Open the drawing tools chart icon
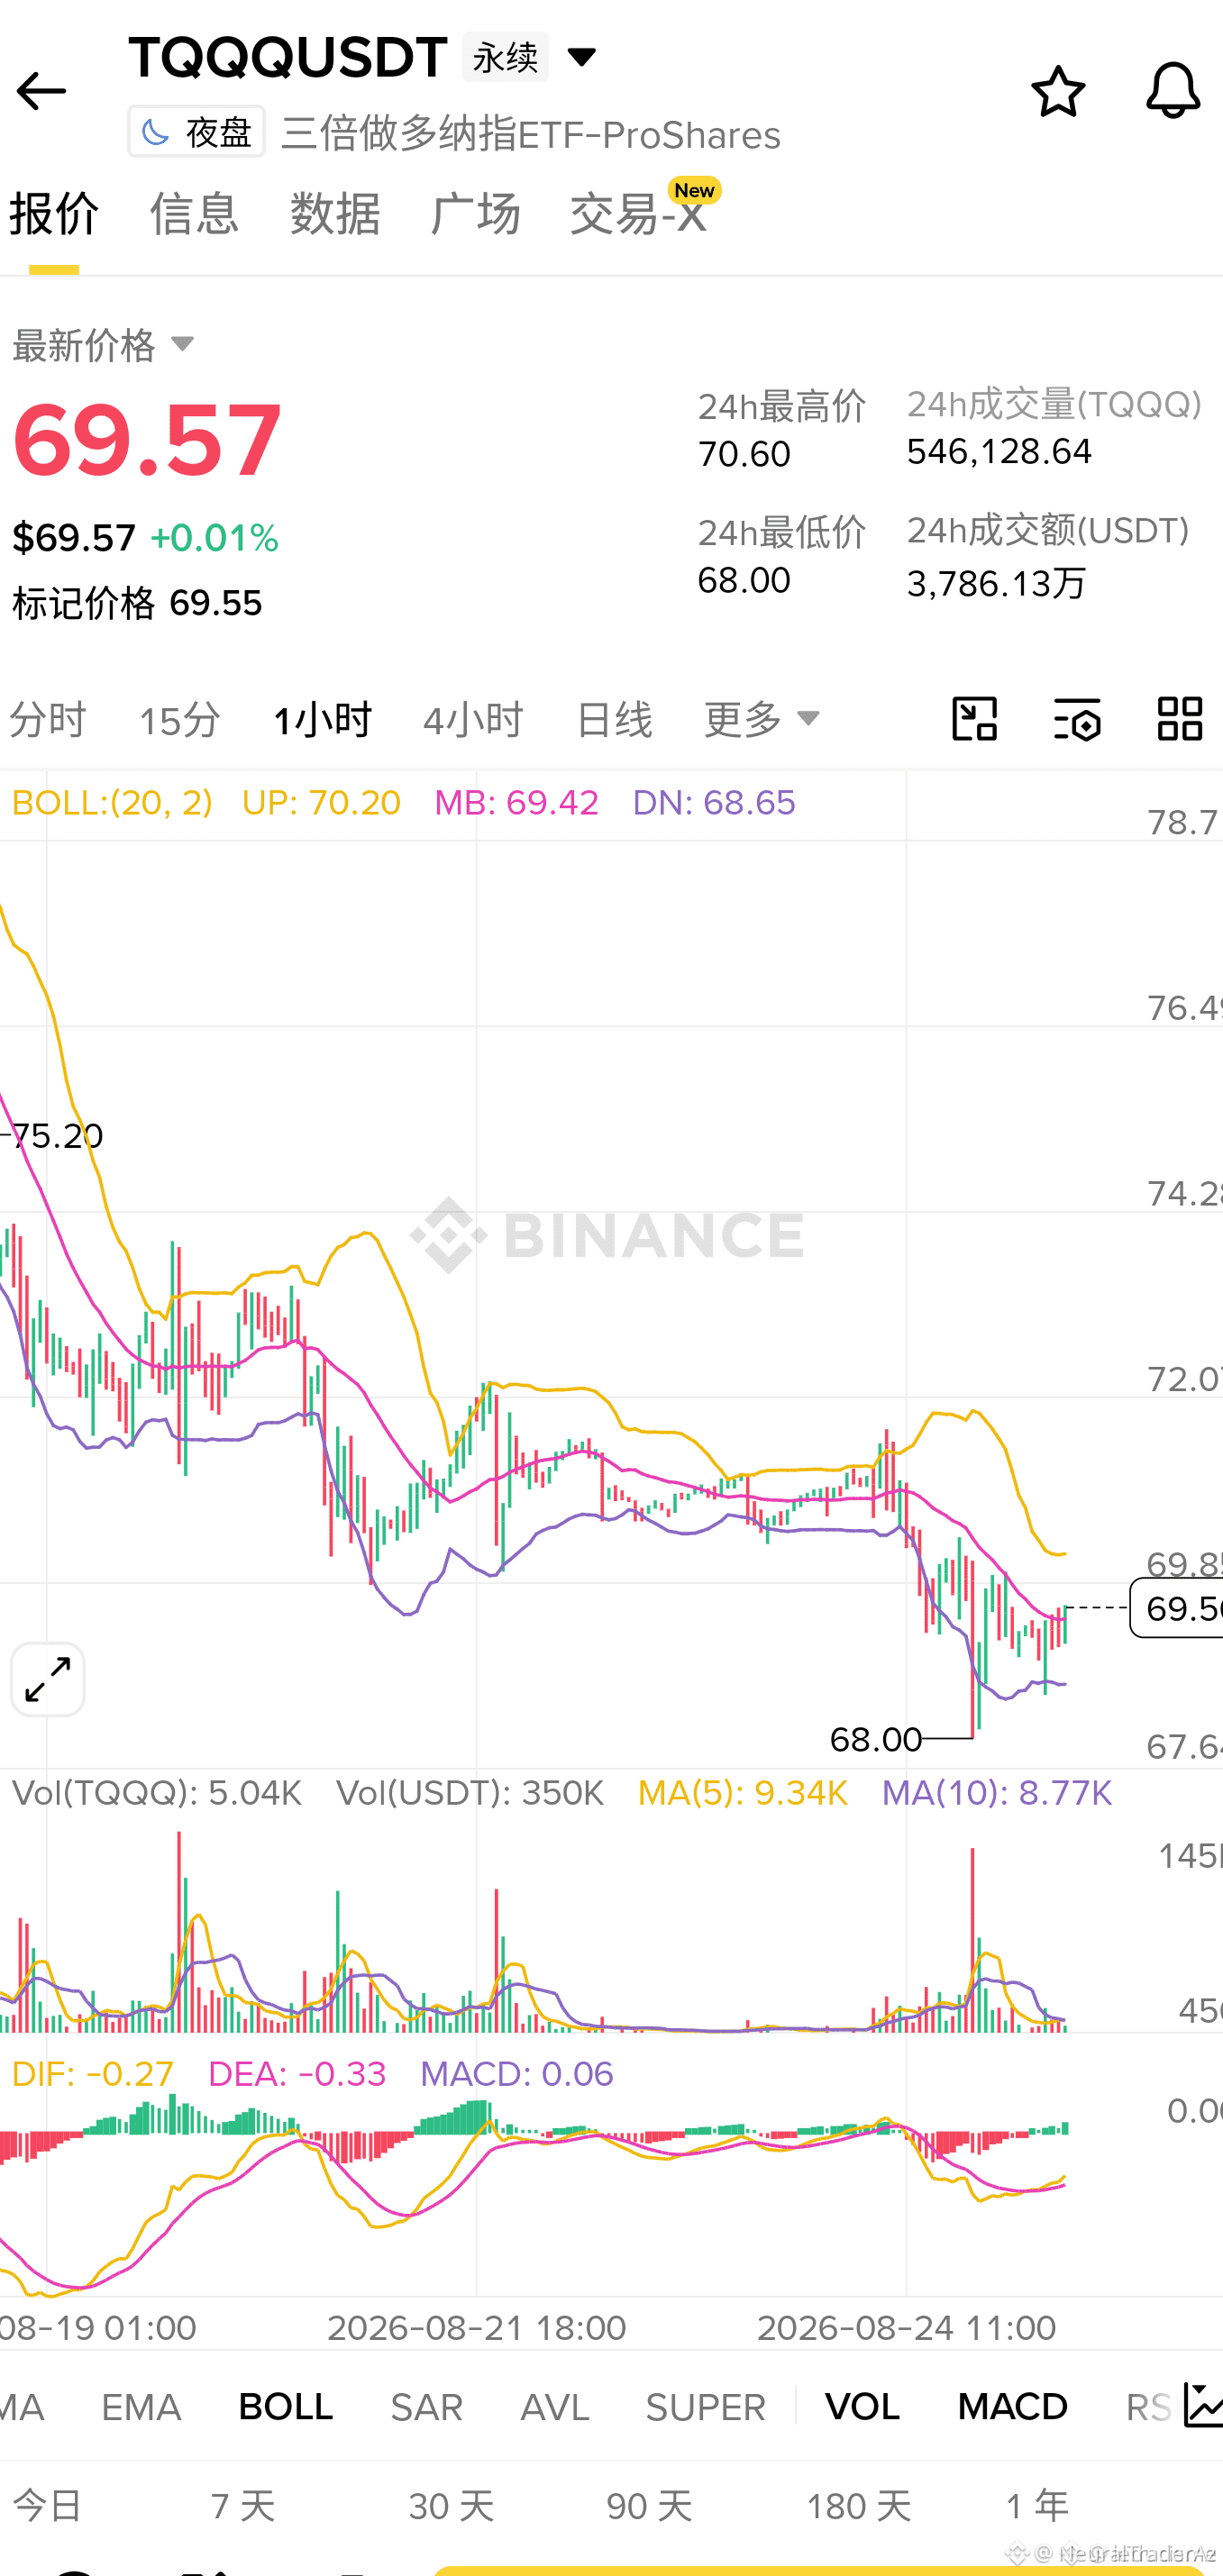1223x2576 pixels. pos(974,719)
